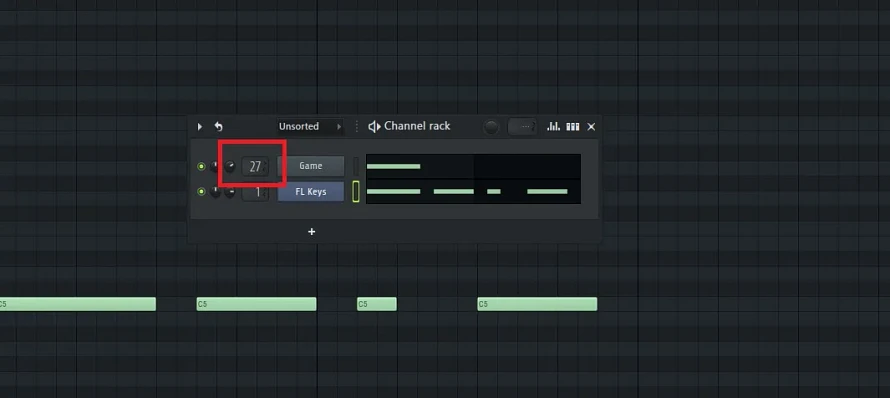Click the speaker icon beside Channel rack title
The image size is (890, 398).
click(x=374, y=127)
